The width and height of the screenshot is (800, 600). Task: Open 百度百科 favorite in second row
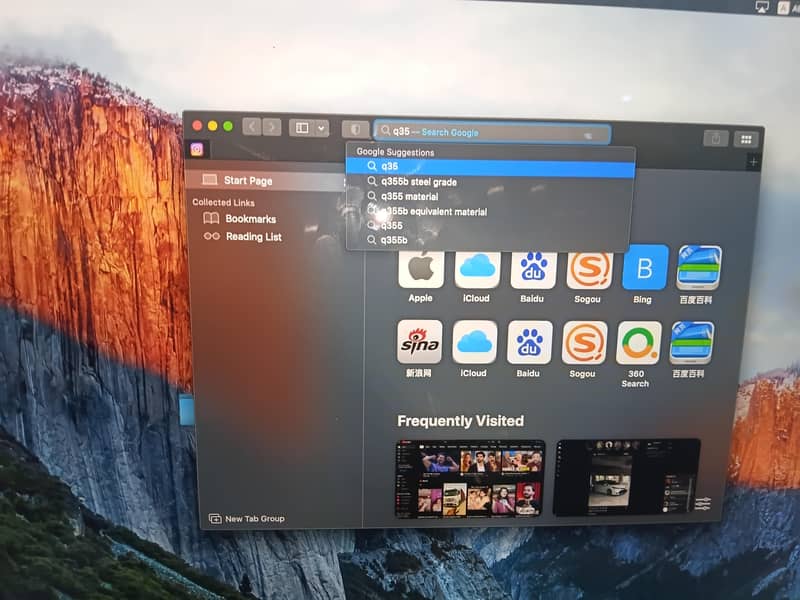point(691,343)
